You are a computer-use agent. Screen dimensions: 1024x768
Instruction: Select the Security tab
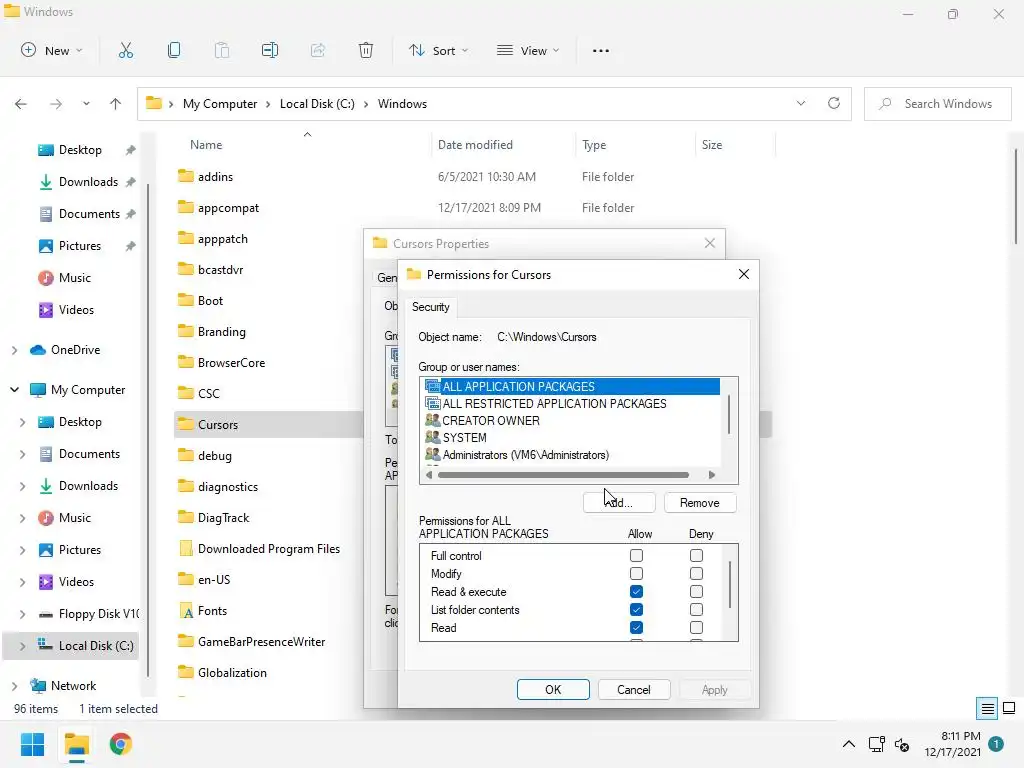tap(430, 307)
